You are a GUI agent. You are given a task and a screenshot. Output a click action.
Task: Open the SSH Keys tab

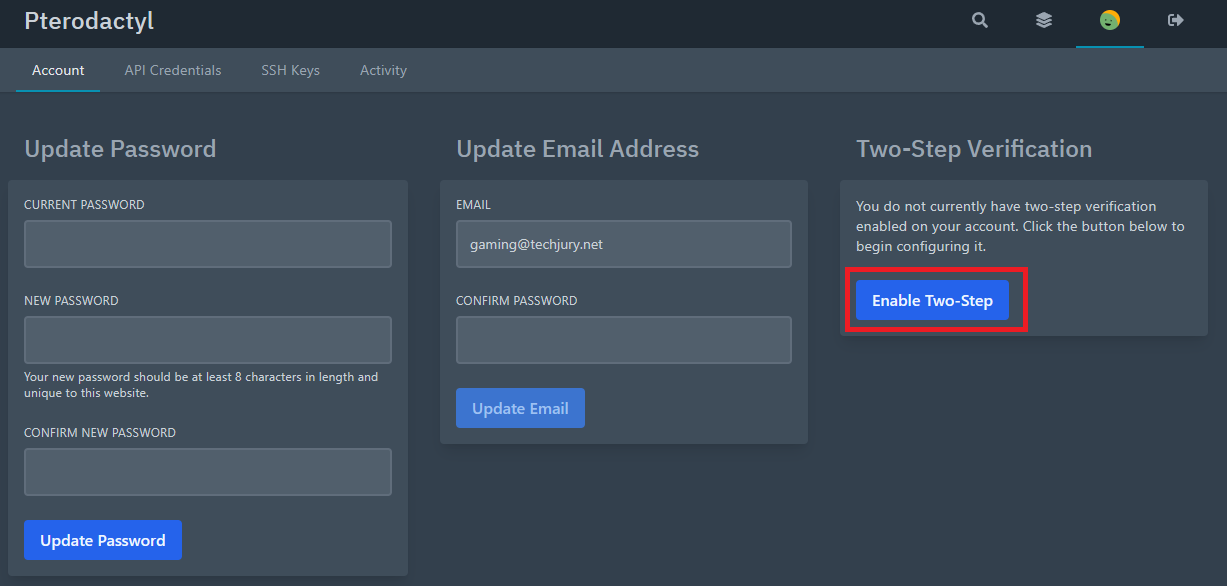coord(291,70)
